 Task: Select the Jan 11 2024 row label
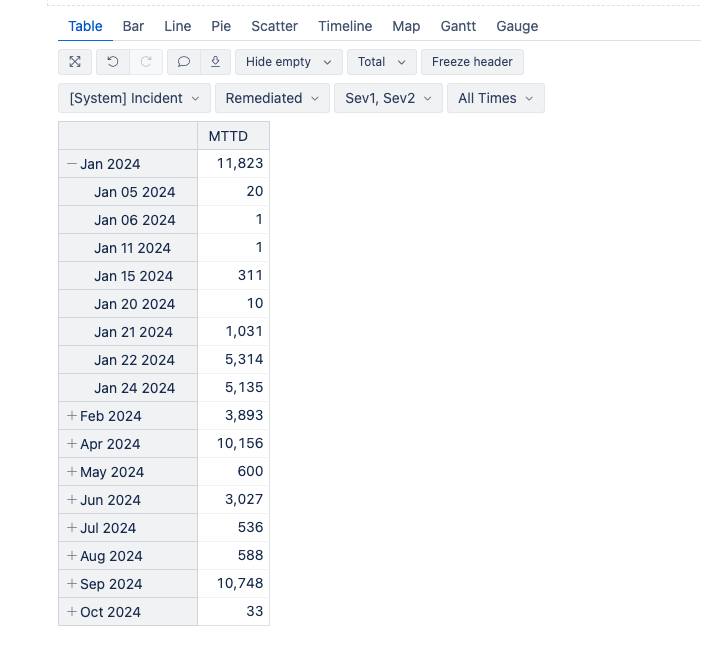click(132, 248)
